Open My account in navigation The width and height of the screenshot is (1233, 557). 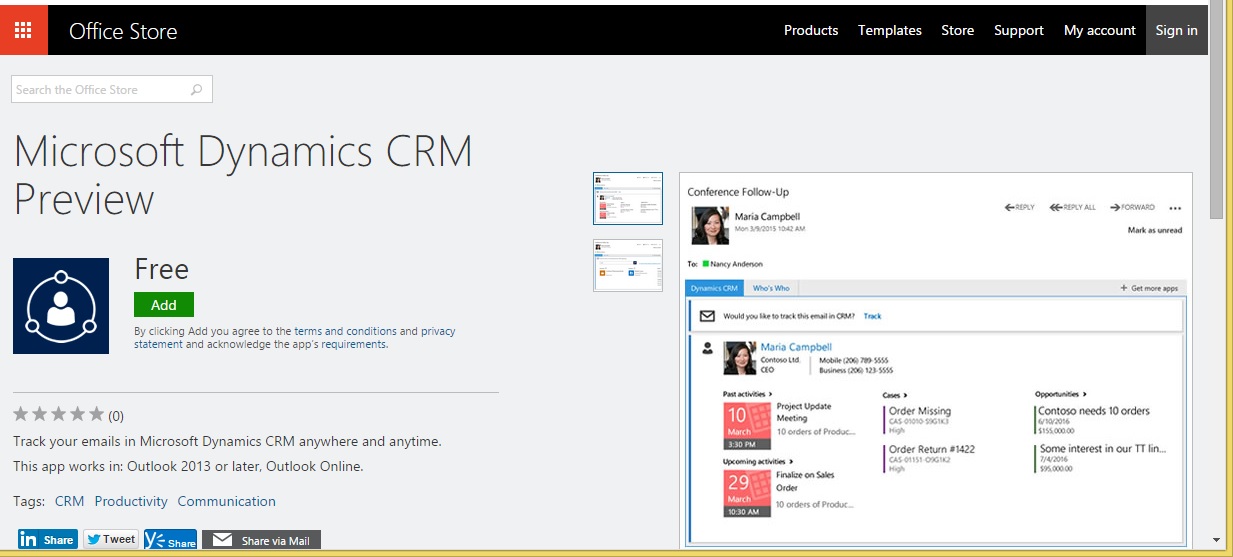1100,30
